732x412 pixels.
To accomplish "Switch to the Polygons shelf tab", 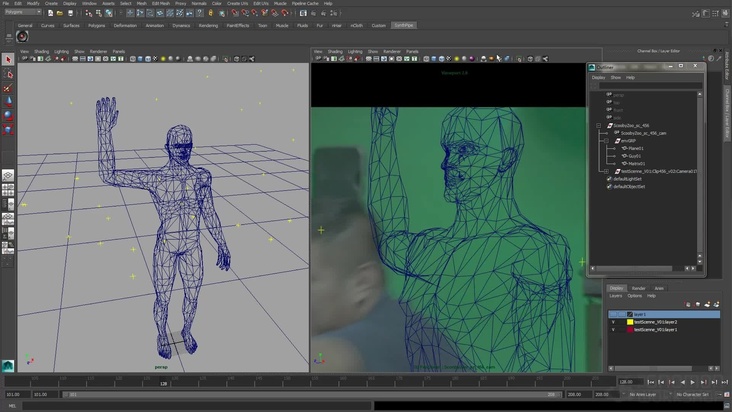I will click(x=97, y=26).
